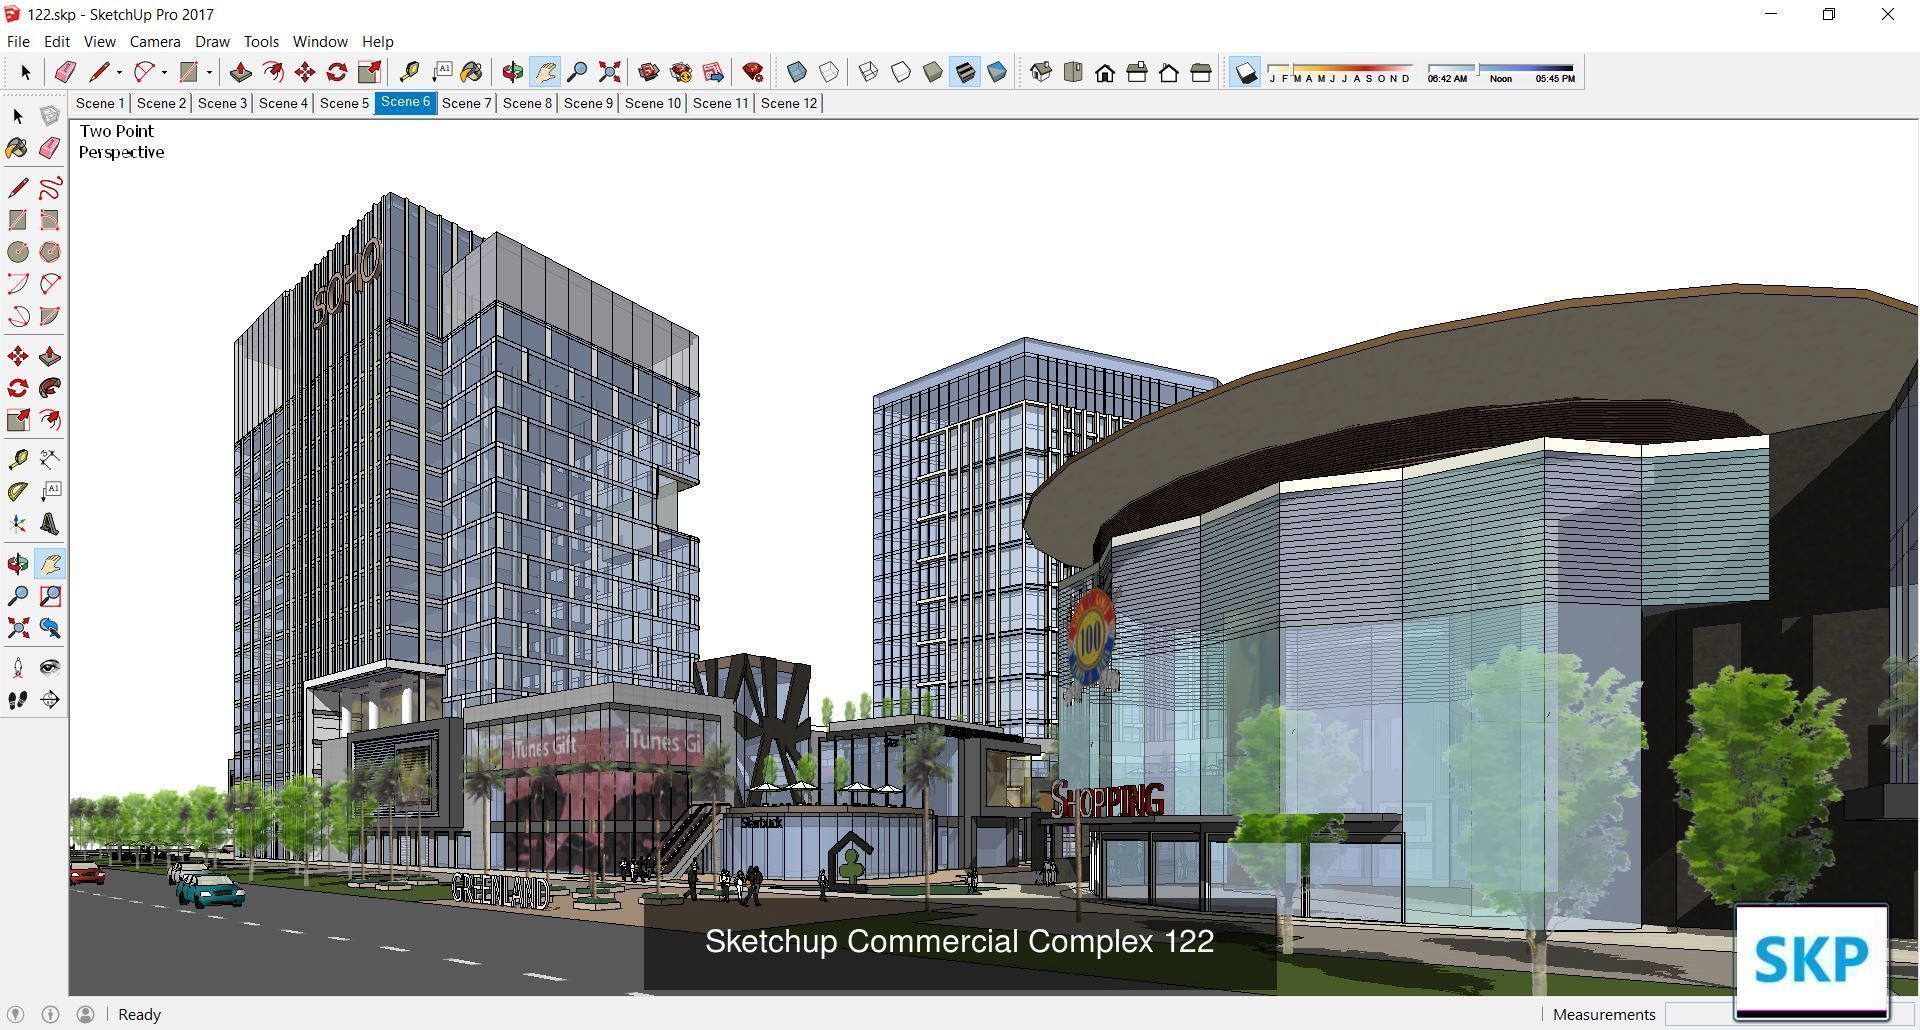Open the Draw menu
This screenshot has height=1030, width=1920.
click(212, 41)
